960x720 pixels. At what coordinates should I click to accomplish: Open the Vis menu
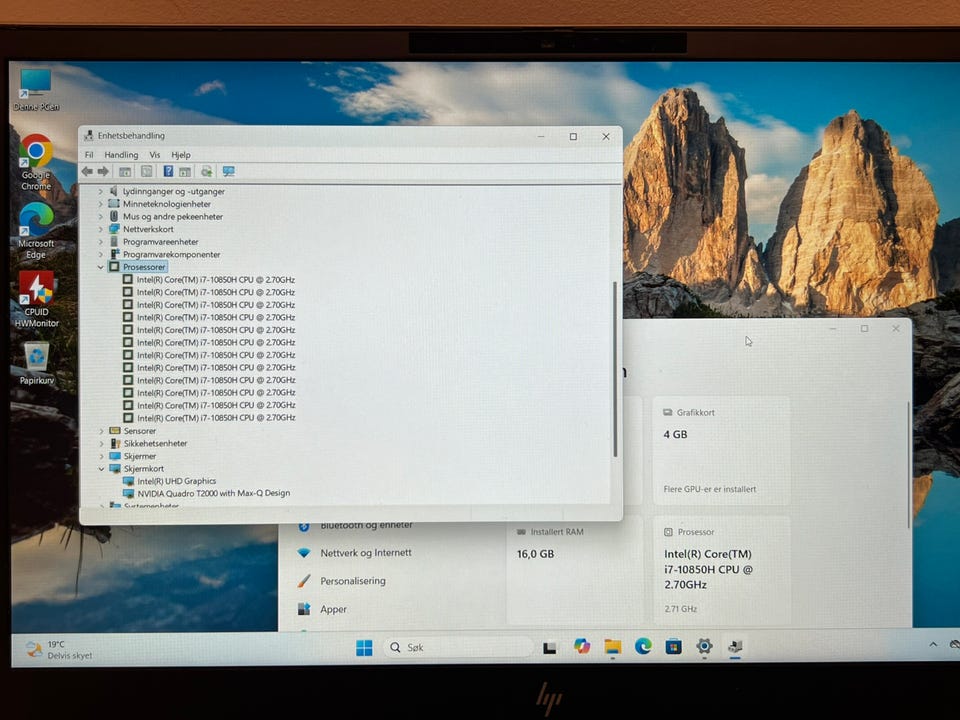click(x=155, y=155)
